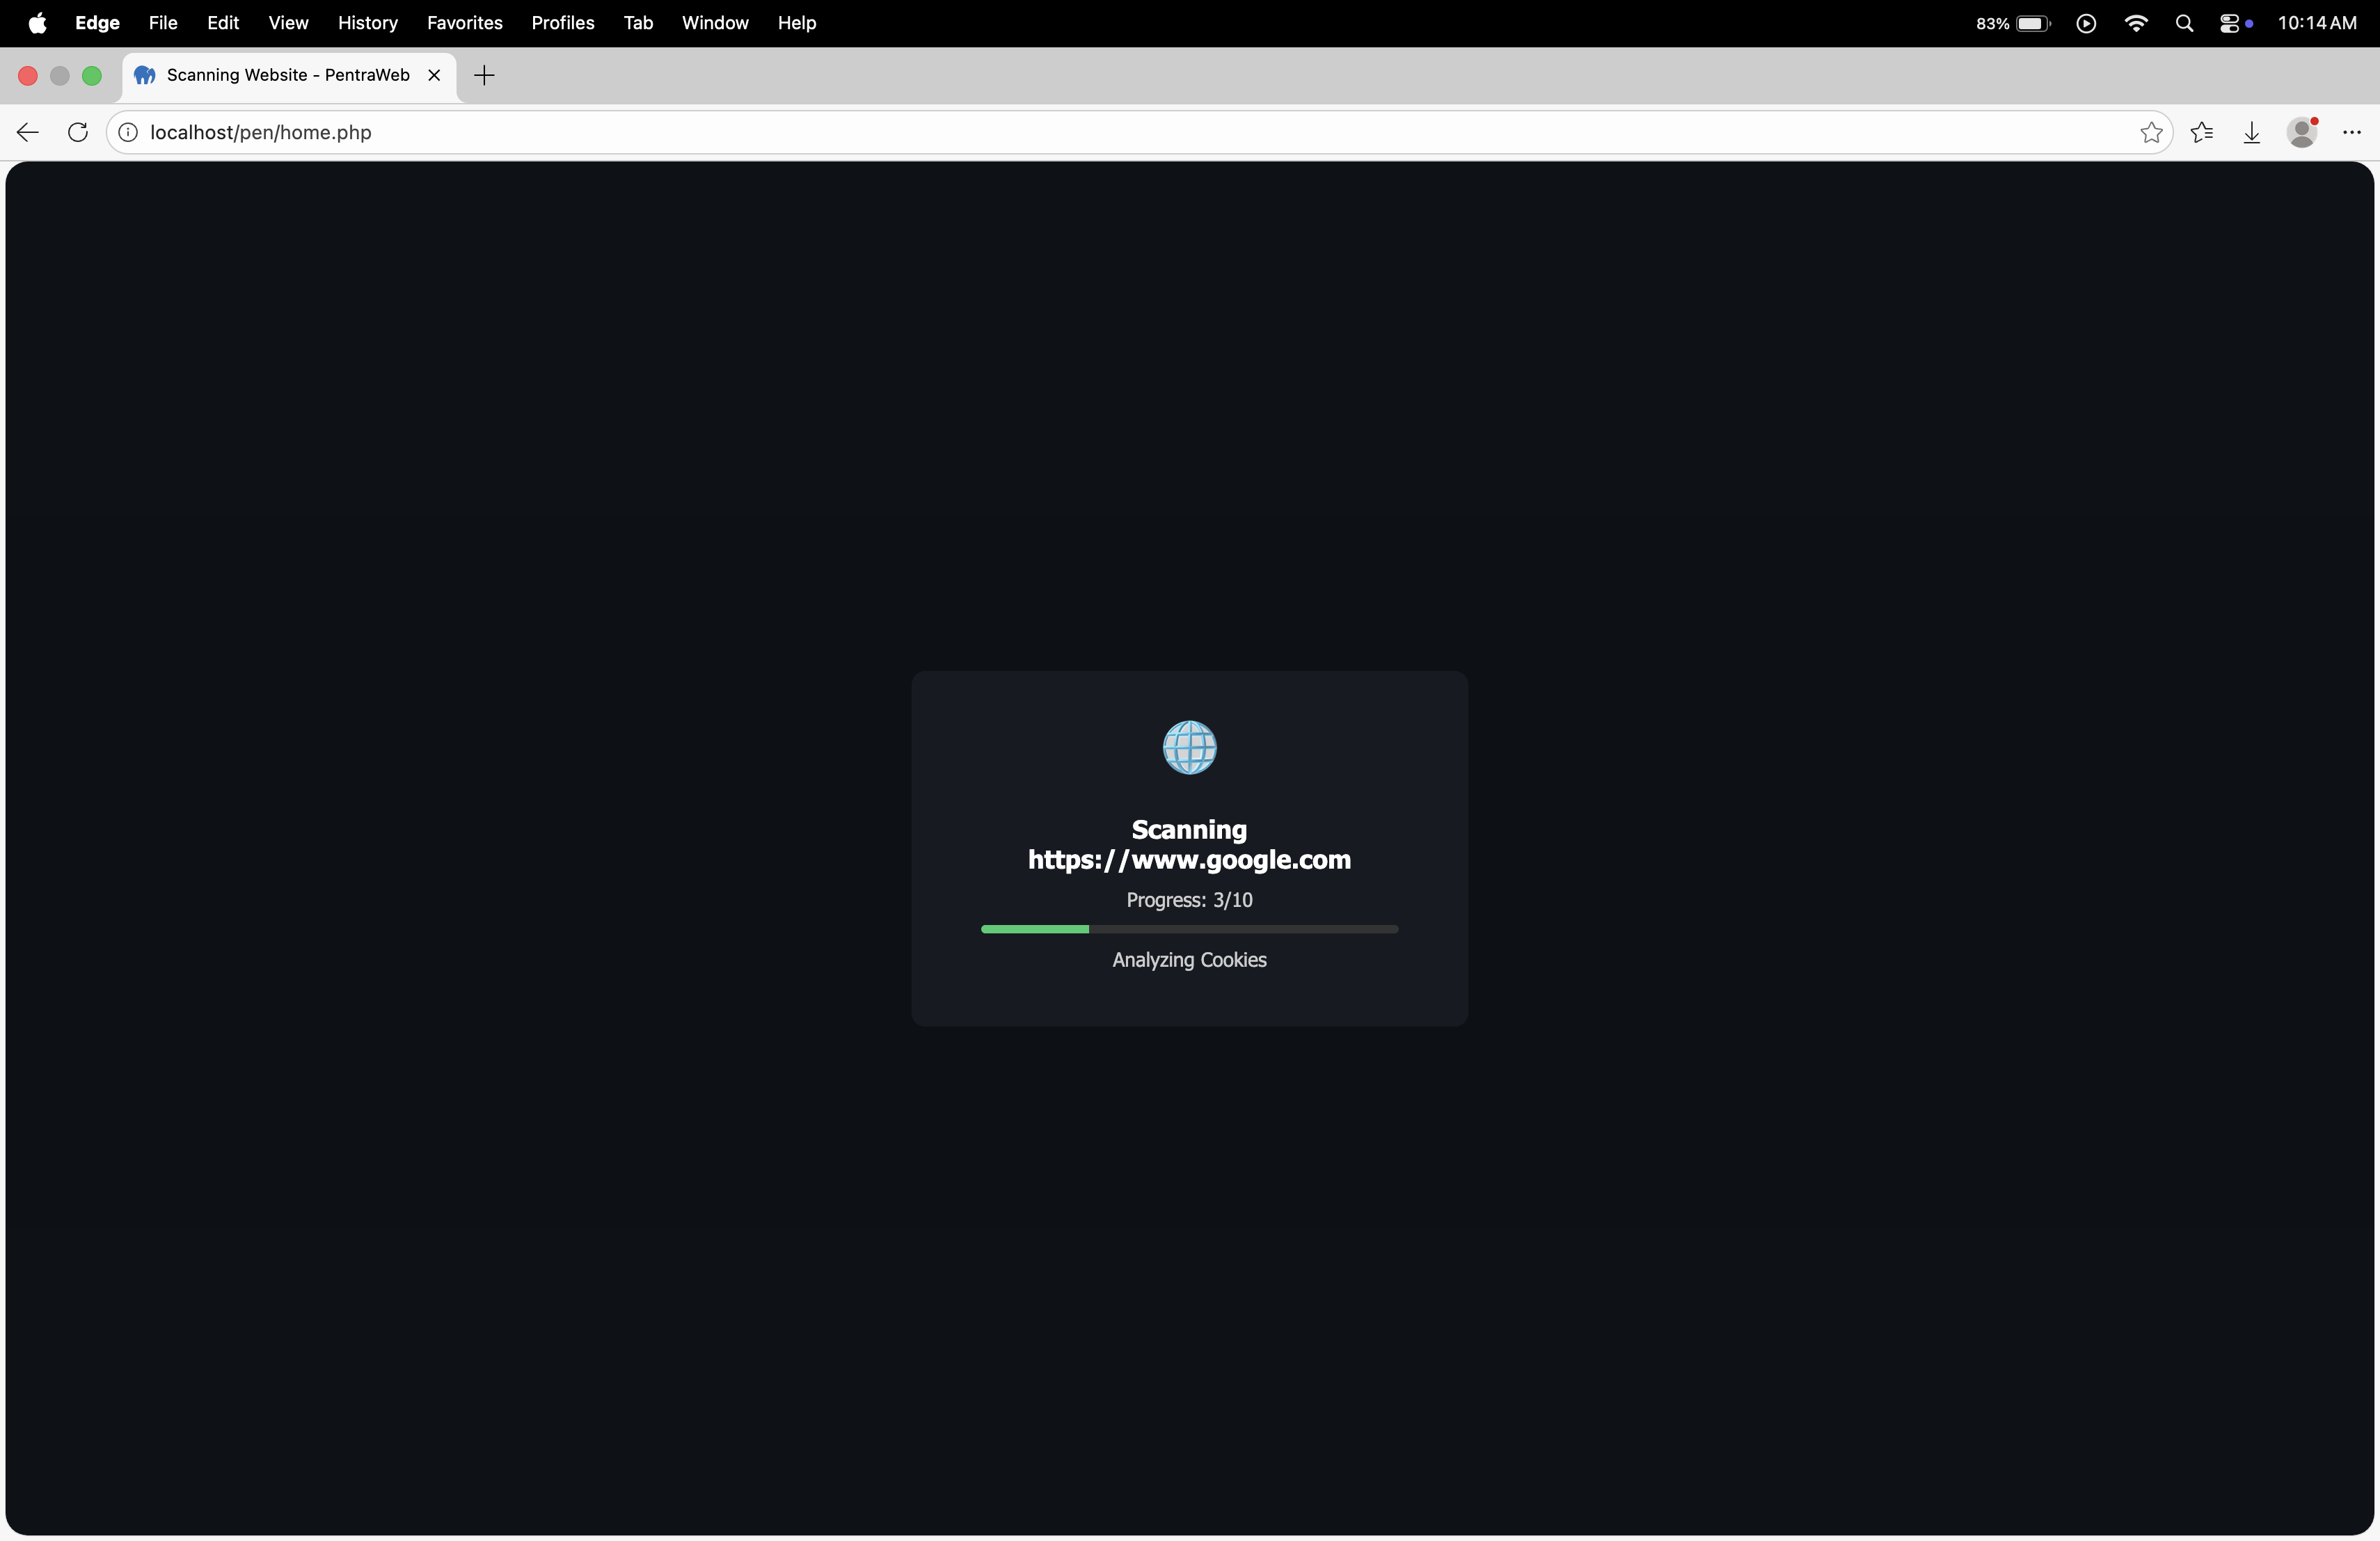
Task: Open the profile avatar icon
Action: pos(2302,132)
